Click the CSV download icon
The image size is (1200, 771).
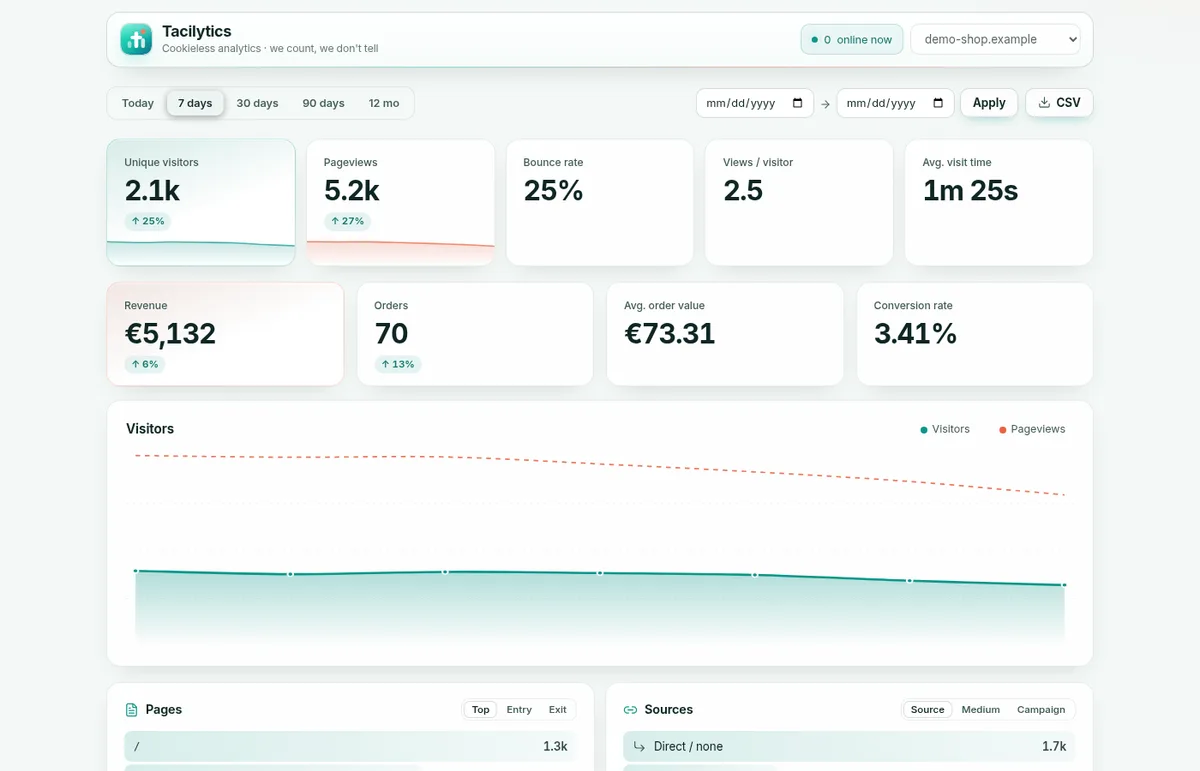pyautogui.click(x=1044, y=103)
